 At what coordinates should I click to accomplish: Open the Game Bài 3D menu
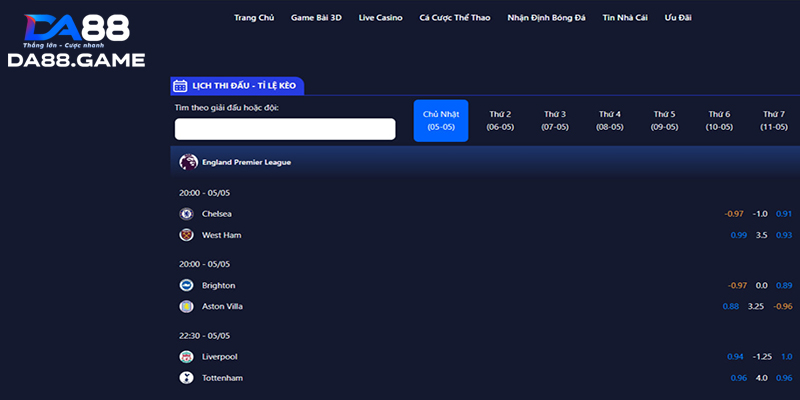316,18
